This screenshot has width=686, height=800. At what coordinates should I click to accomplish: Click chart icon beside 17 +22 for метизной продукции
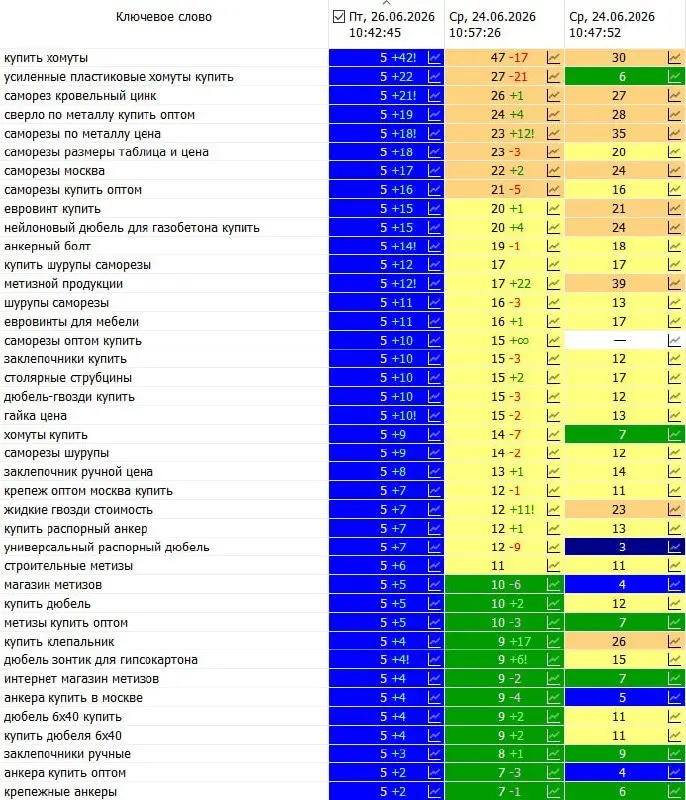pos(553,284)
